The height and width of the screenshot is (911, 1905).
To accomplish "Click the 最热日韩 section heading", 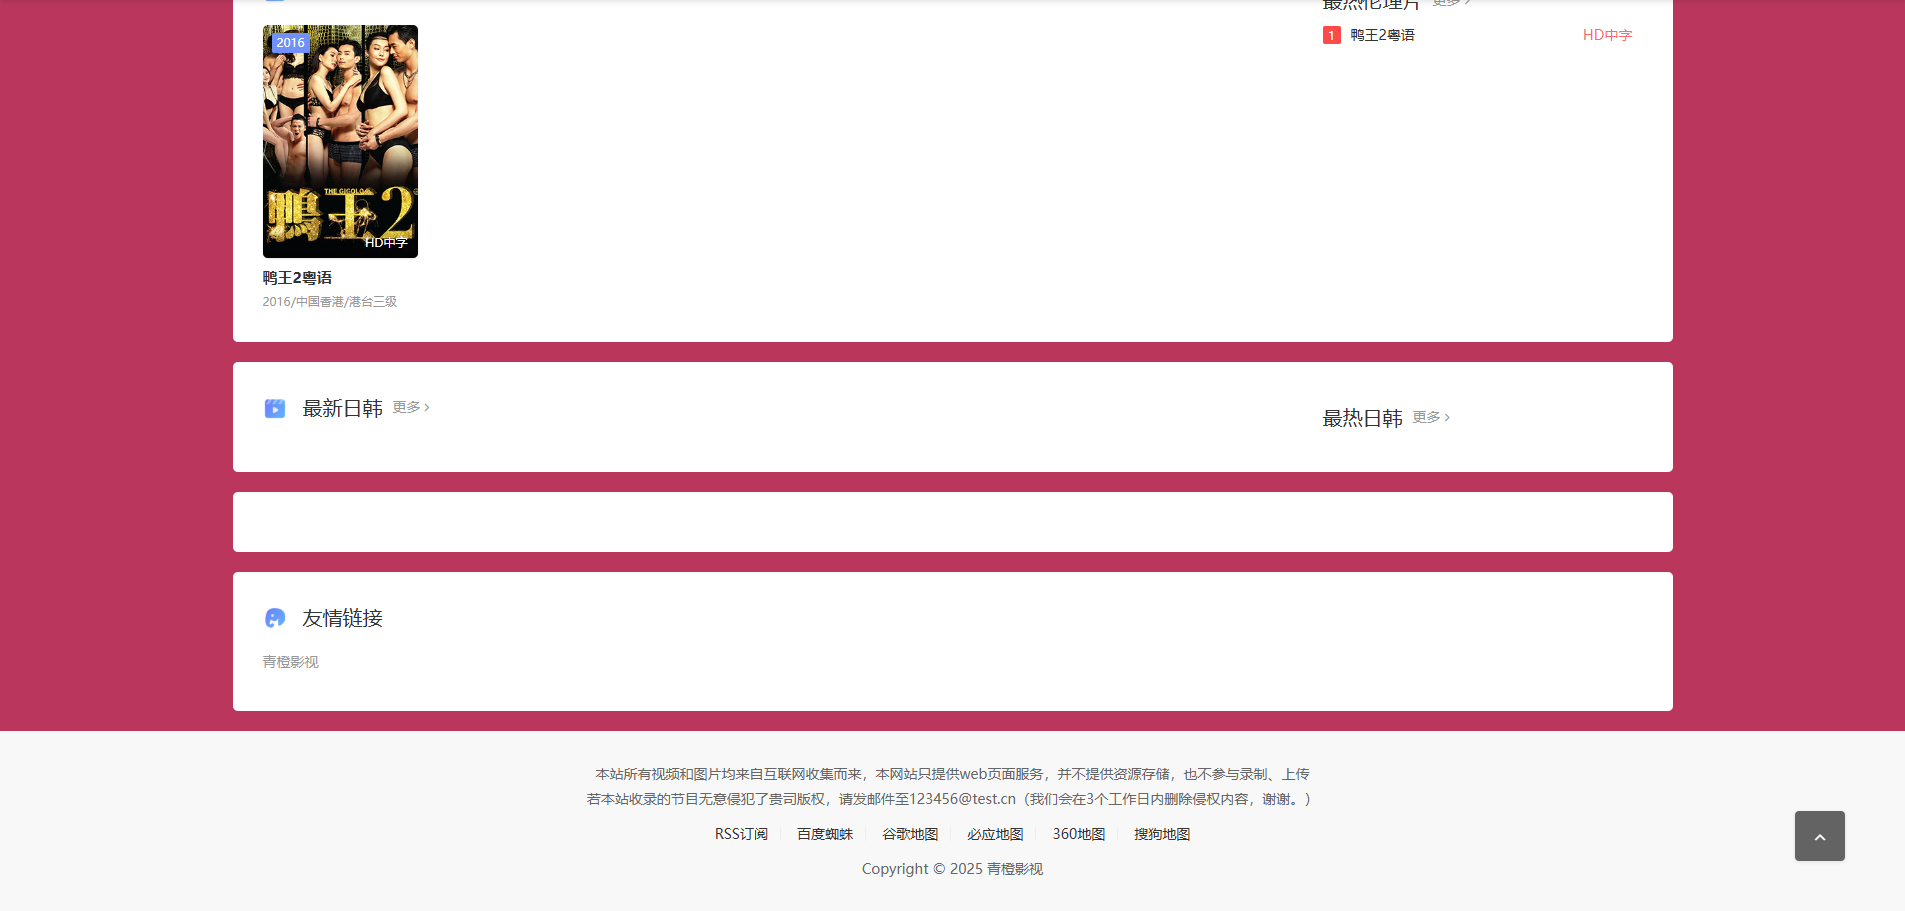I will [1362, 418].
